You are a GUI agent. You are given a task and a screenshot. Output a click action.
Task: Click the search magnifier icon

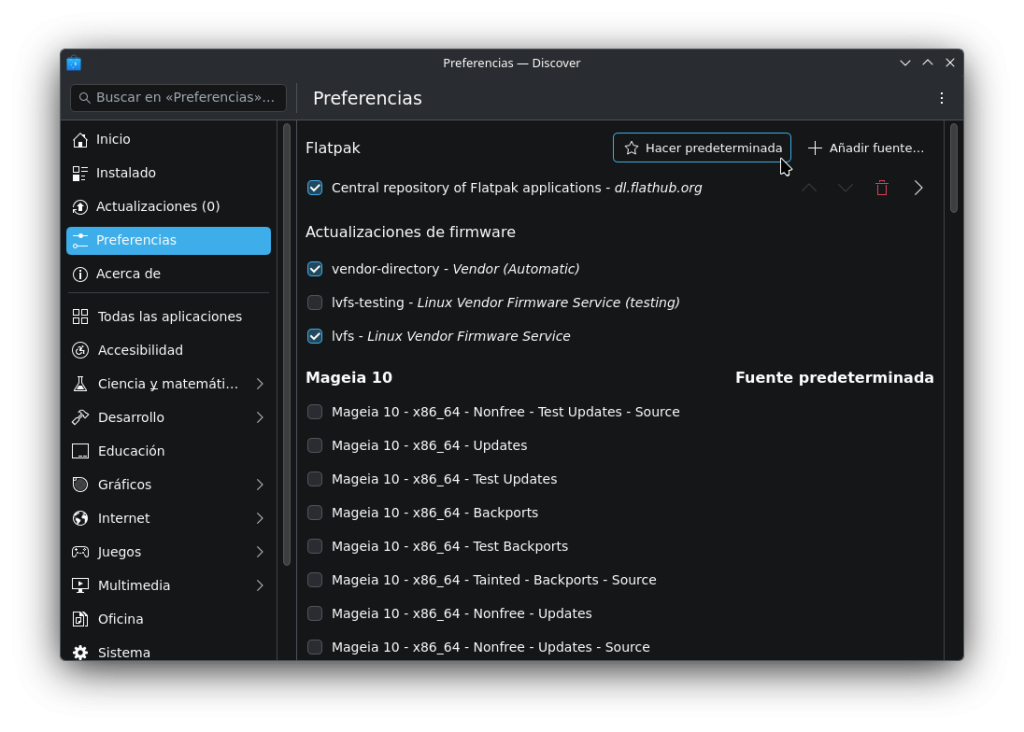coord(84,98)
